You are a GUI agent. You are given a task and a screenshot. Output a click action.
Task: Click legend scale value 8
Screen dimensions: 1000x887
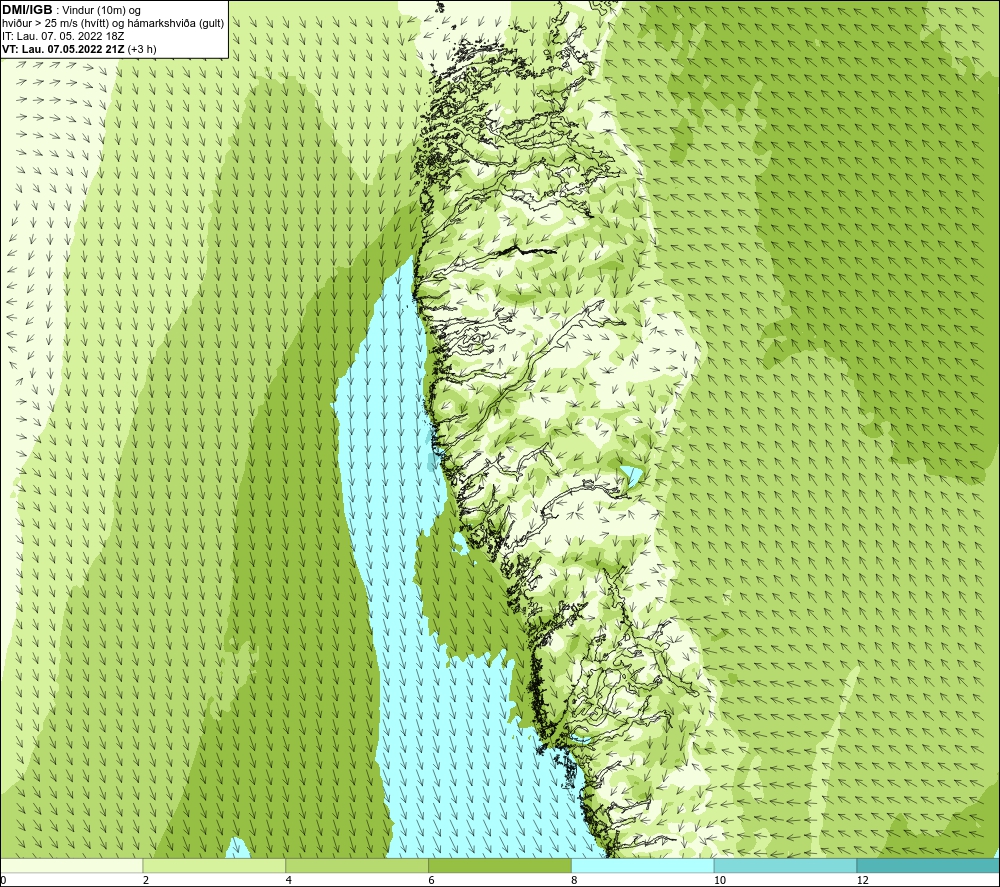pos(575,880)
